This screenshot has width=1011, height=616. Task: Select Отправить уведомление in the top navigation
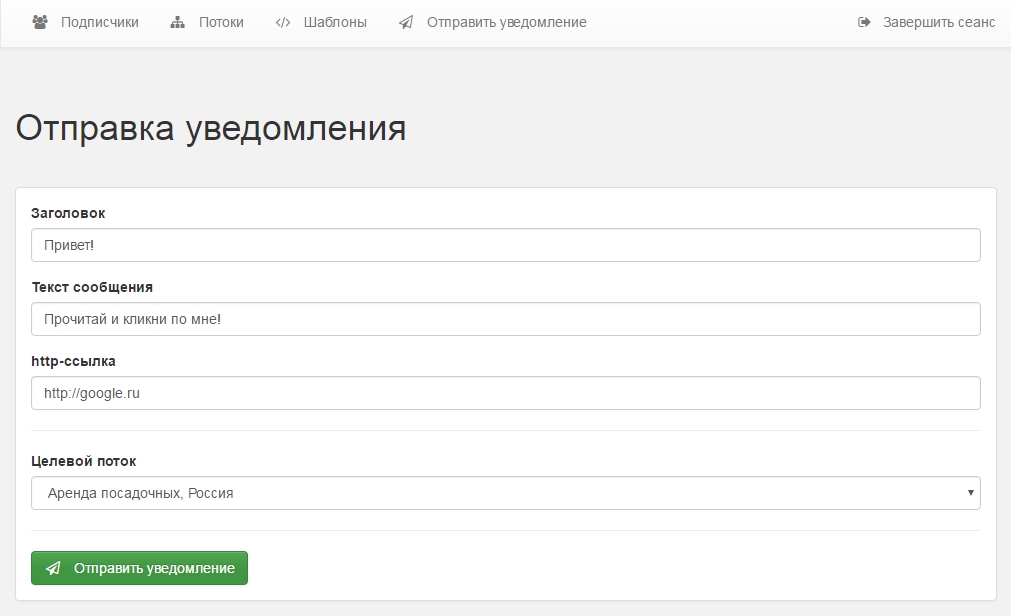506,22
